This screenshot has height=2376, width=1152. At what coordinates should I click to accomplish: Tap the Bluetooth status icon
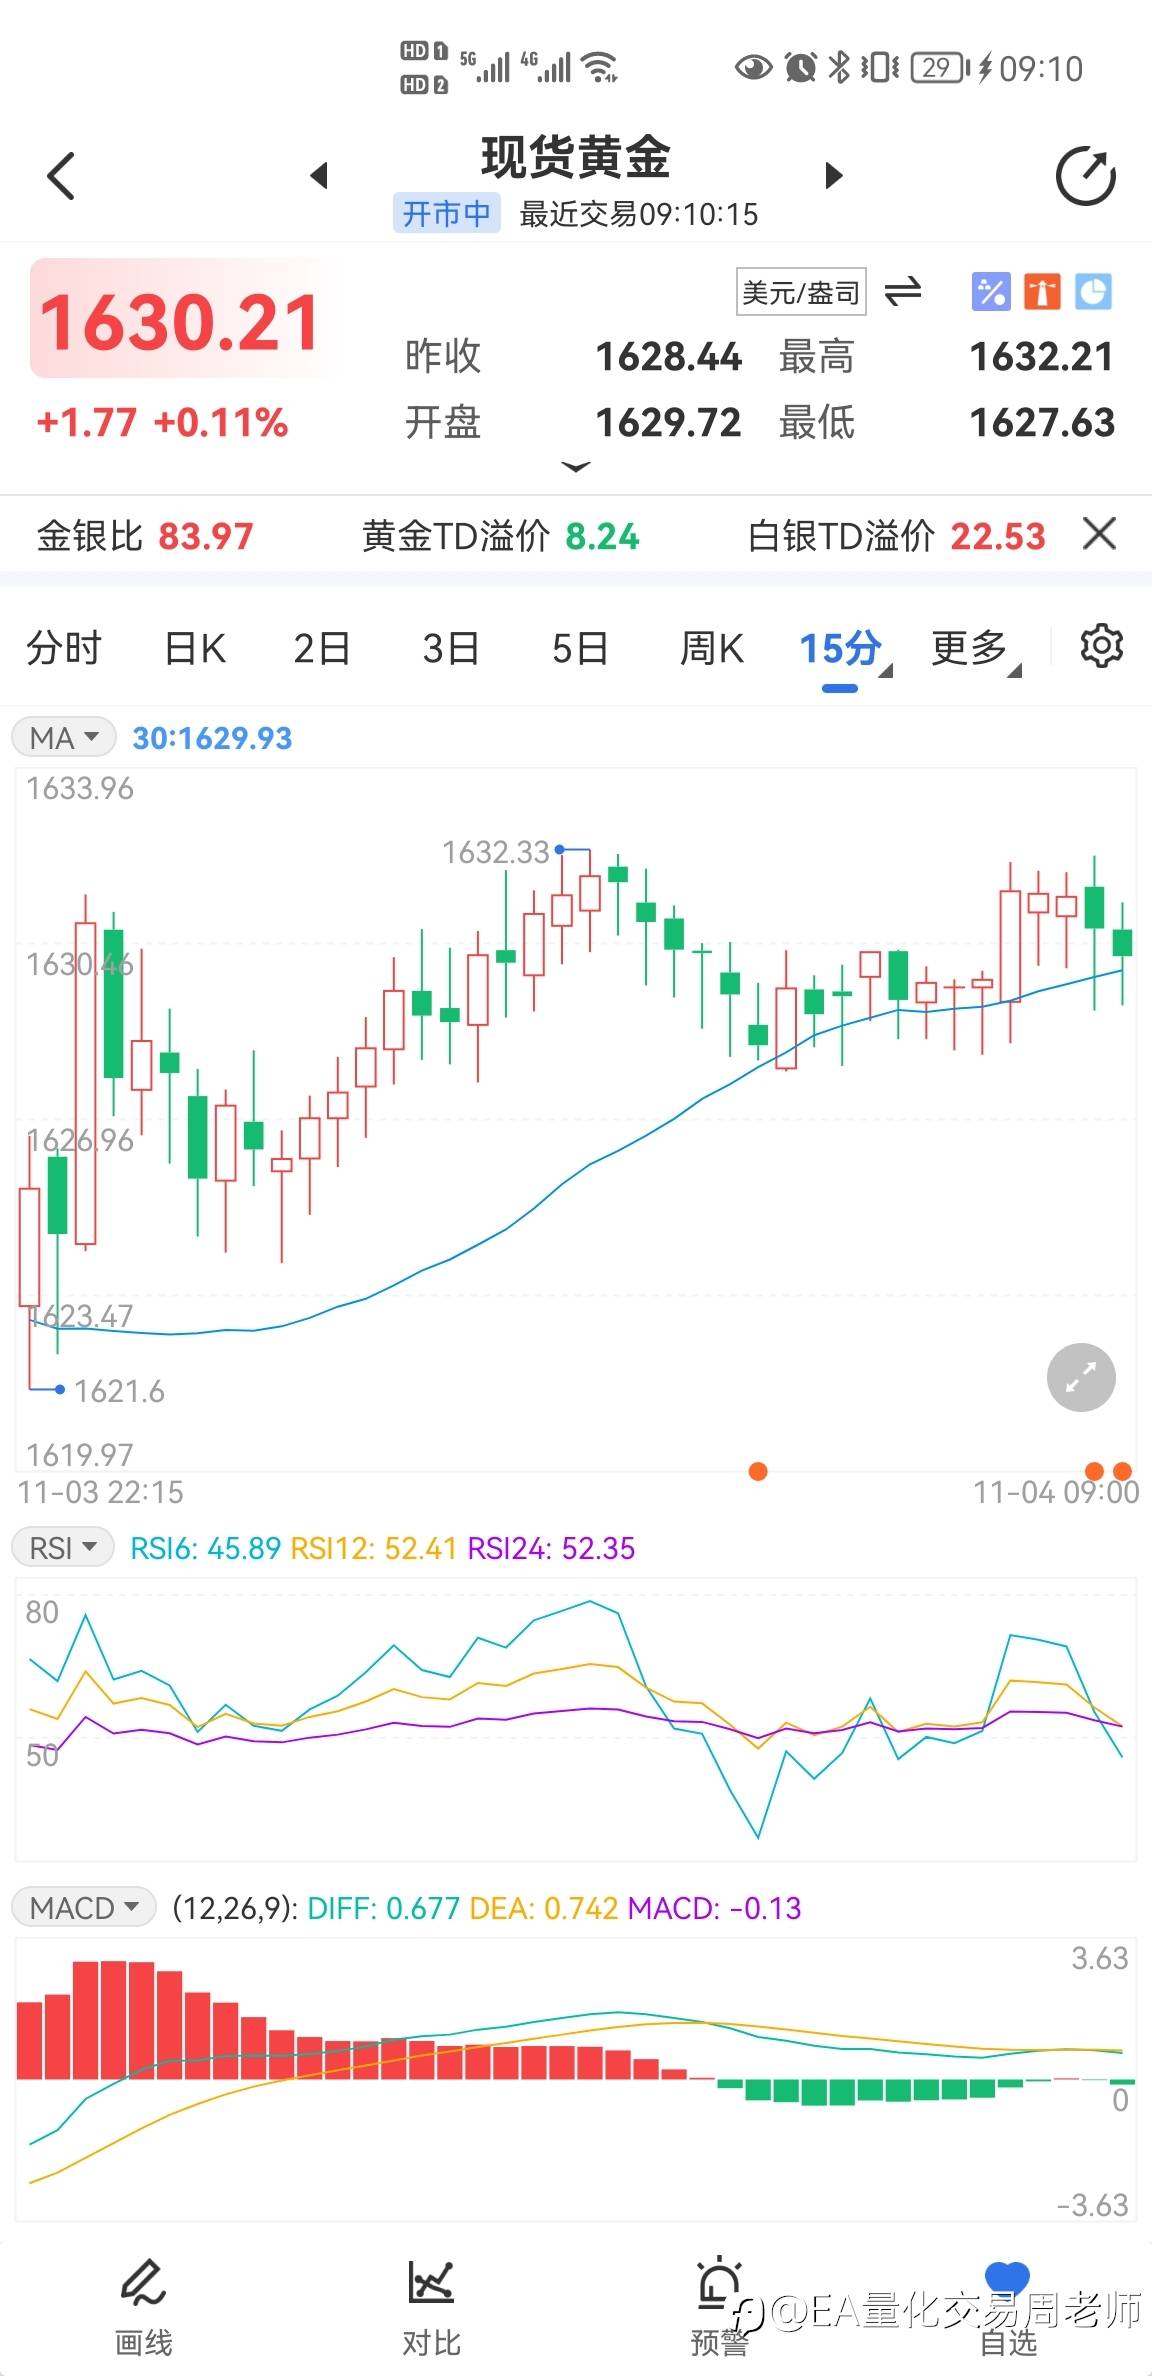840,67
